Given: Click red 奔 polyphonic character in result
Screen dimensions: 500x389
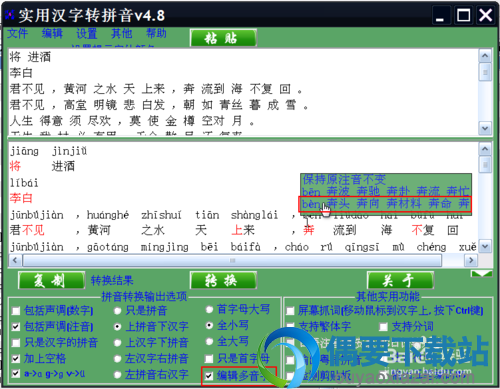Looking at the screenshot, I should (x=309, y=230).
